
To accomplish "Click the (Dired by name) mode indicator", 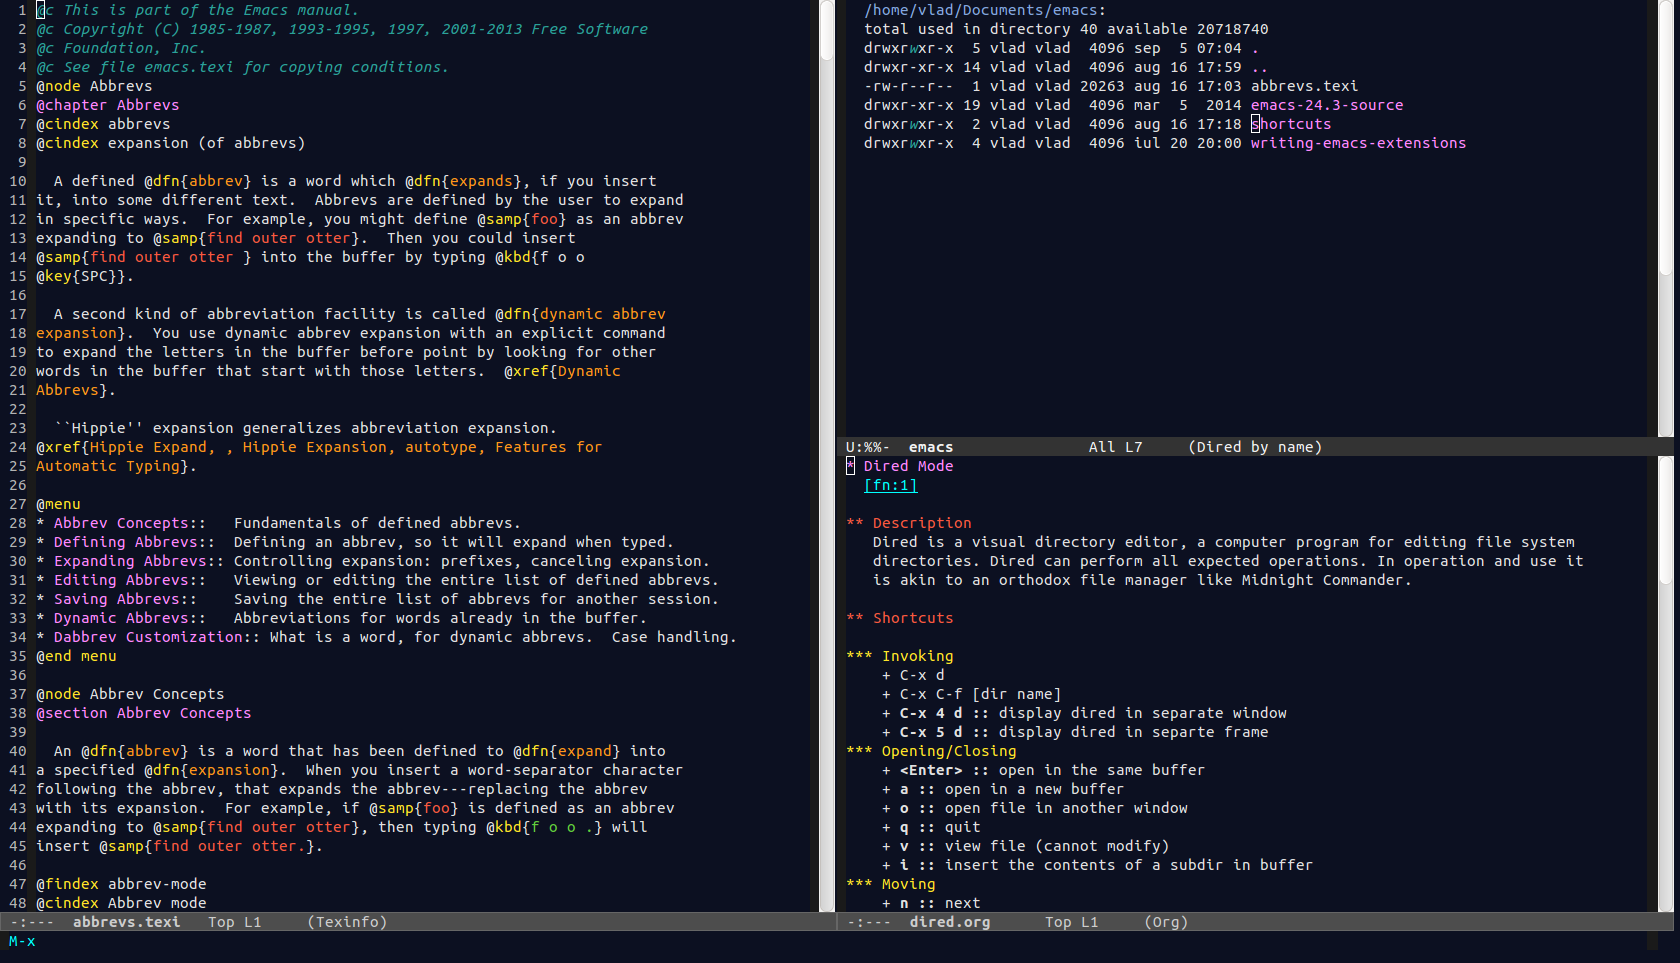I will pos(1255,447).
